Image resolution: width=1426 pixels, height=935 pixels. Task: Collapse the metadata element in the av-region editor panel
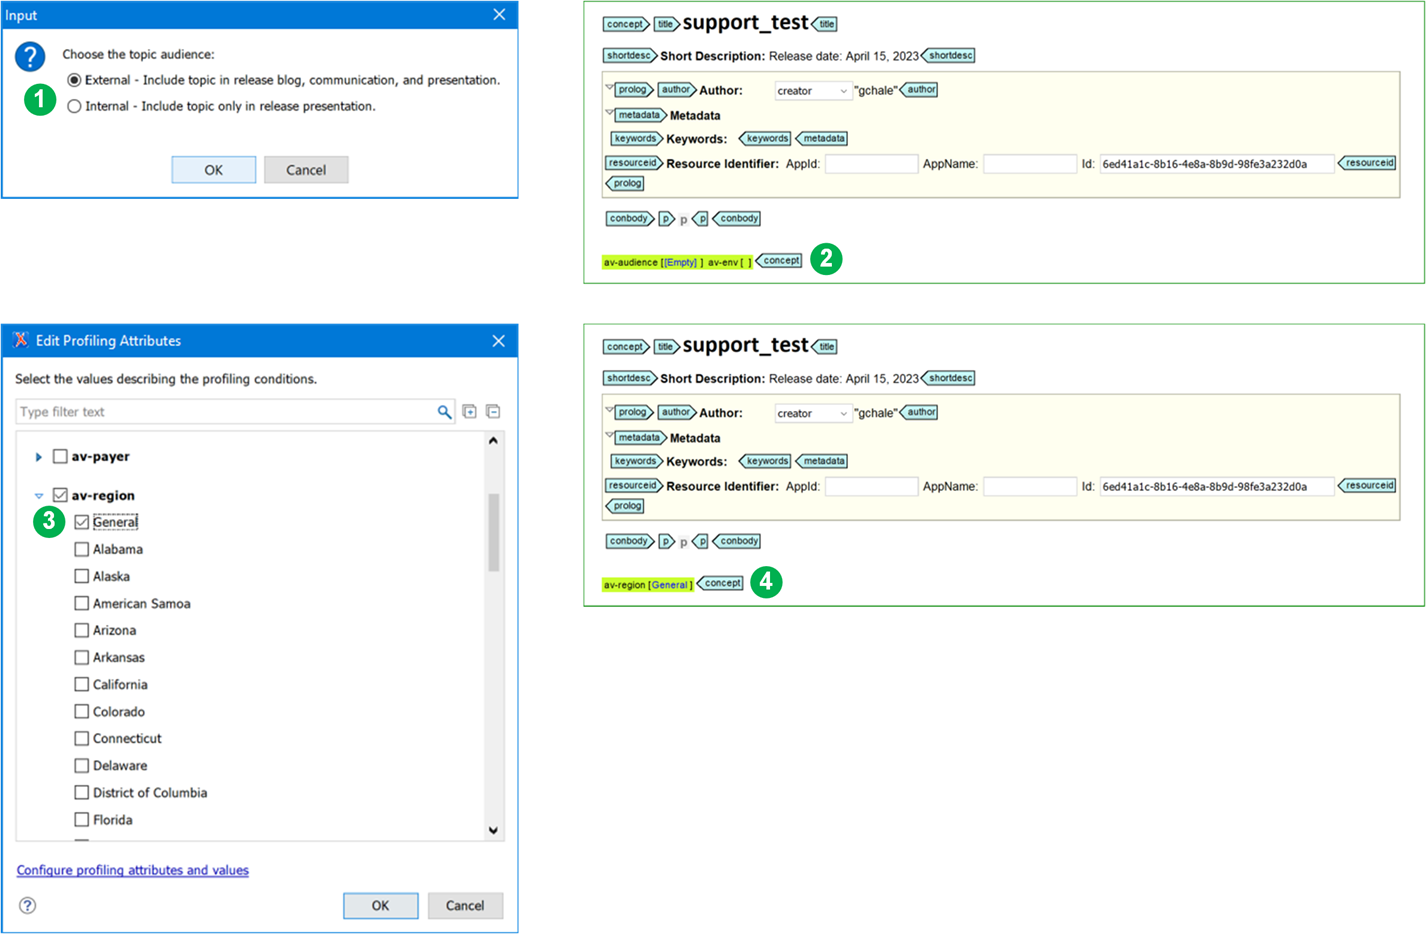click(x=609, y=435)
